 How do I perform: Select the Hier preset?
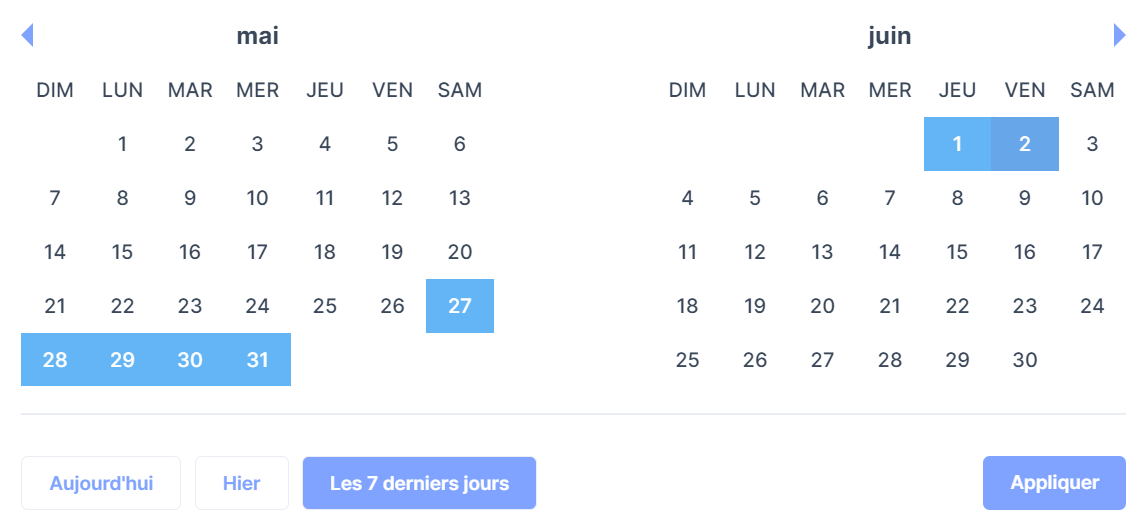pos(242,483)
